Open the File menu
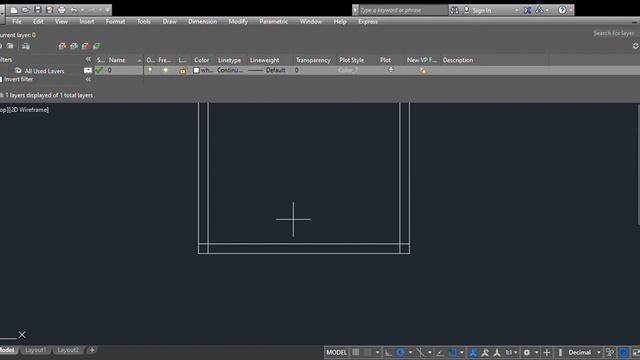This screenshot has height=360, width=640. (x=17, y=22)
